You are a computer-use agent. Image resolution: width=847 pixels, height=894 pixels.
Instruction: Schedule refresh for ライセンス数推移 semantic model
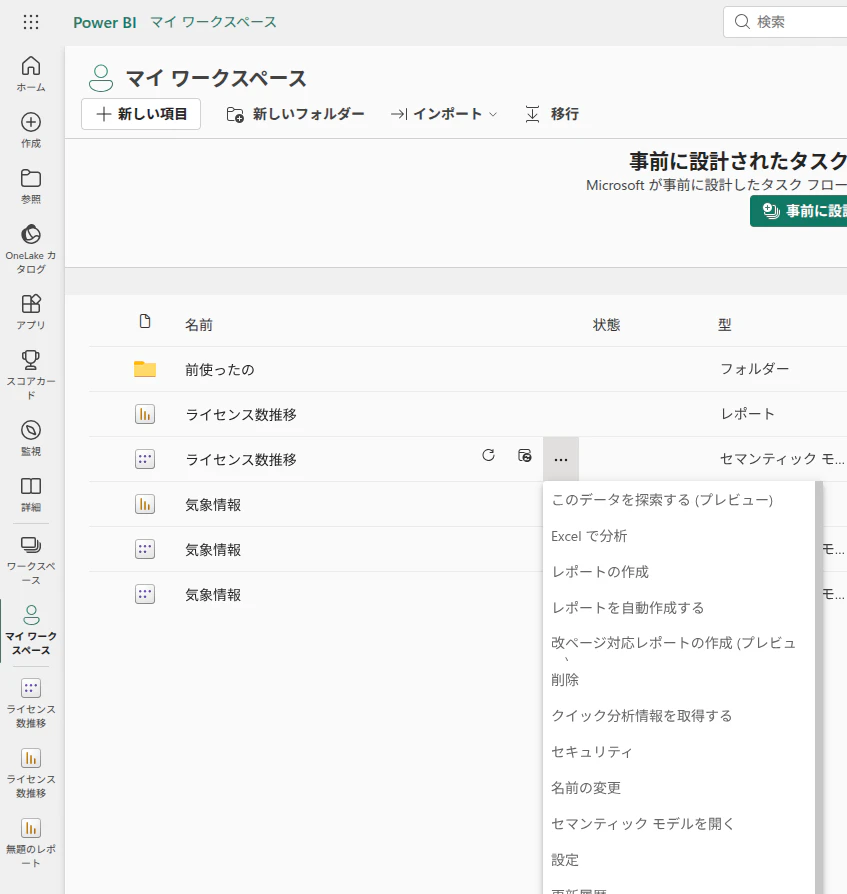(x=524, y=455)
